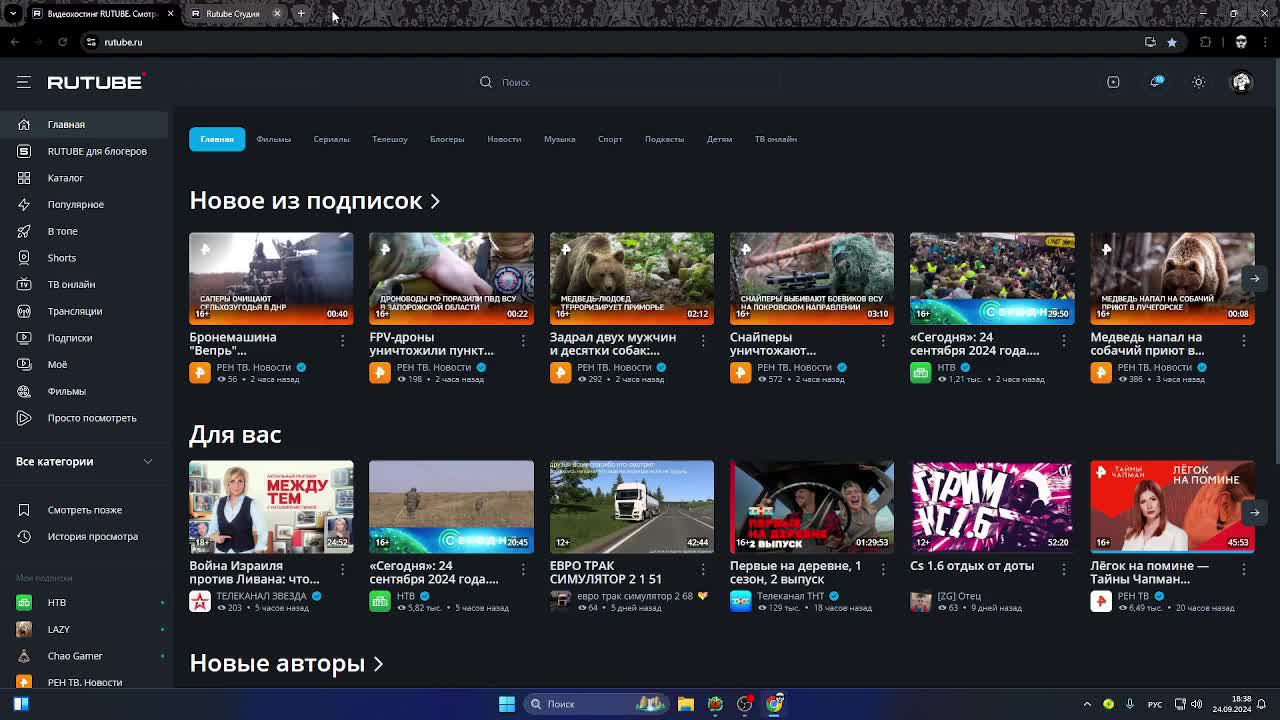Image resolution: width=1280 pixels, height=720 pixels.
Task: Open the user profile avatar menu
Action: [x=1241, y=82]
